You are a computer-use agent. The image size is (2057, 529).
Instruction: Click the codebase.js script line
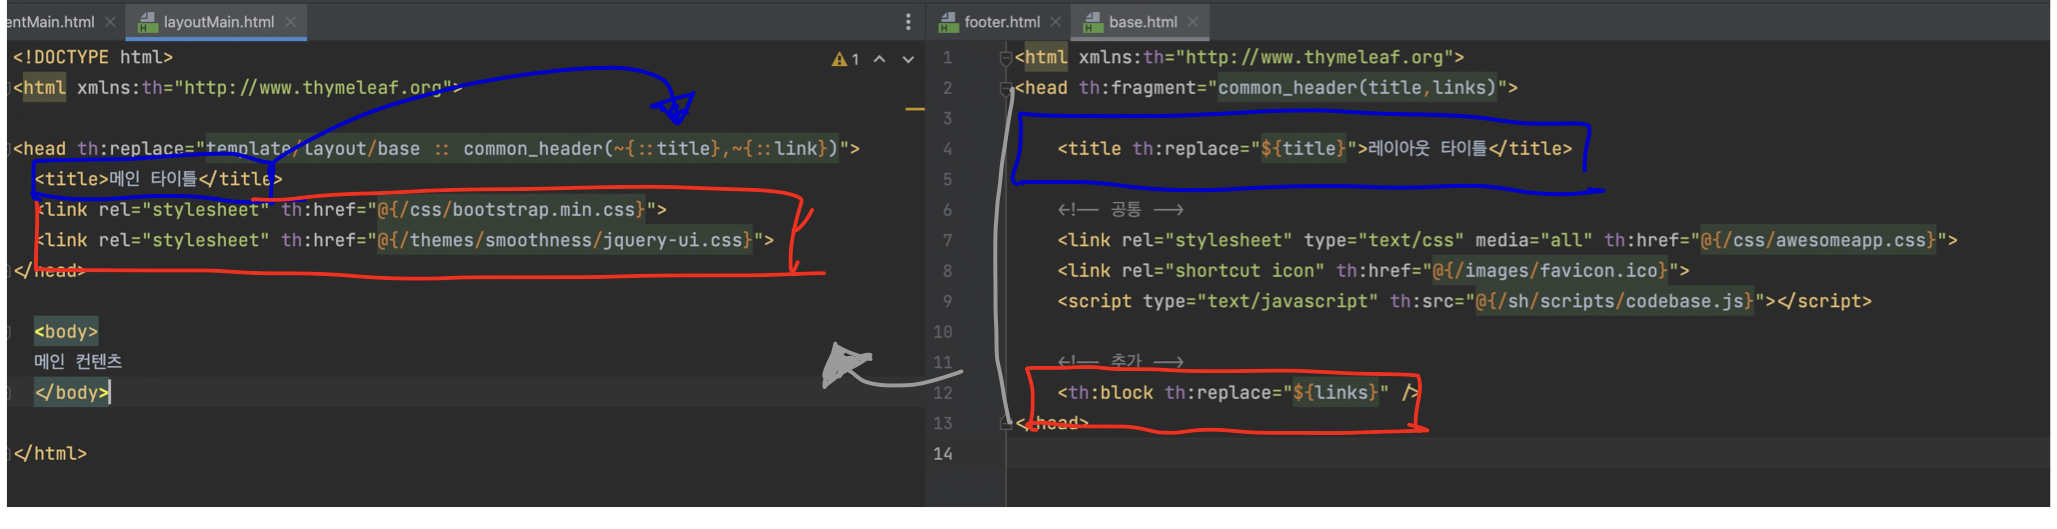pos(1464,301)
